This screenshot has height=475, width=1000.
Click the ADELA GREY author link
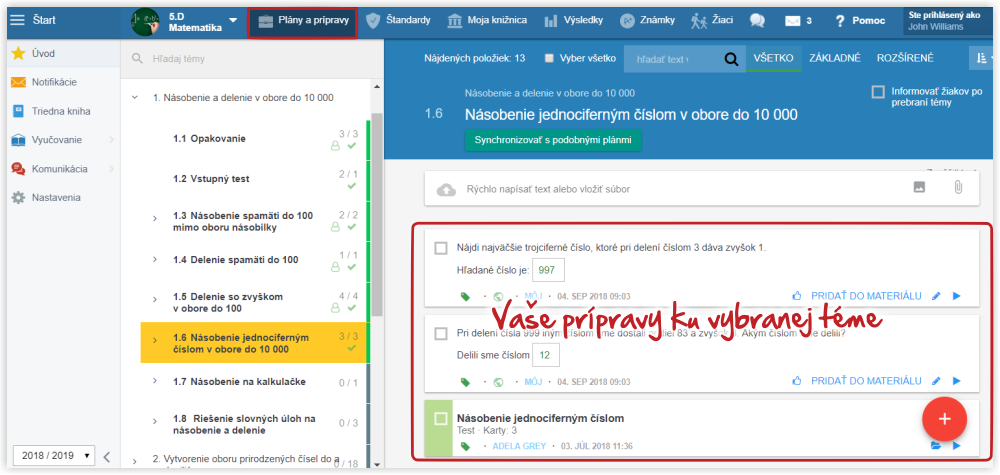click(x=519, y=446)
